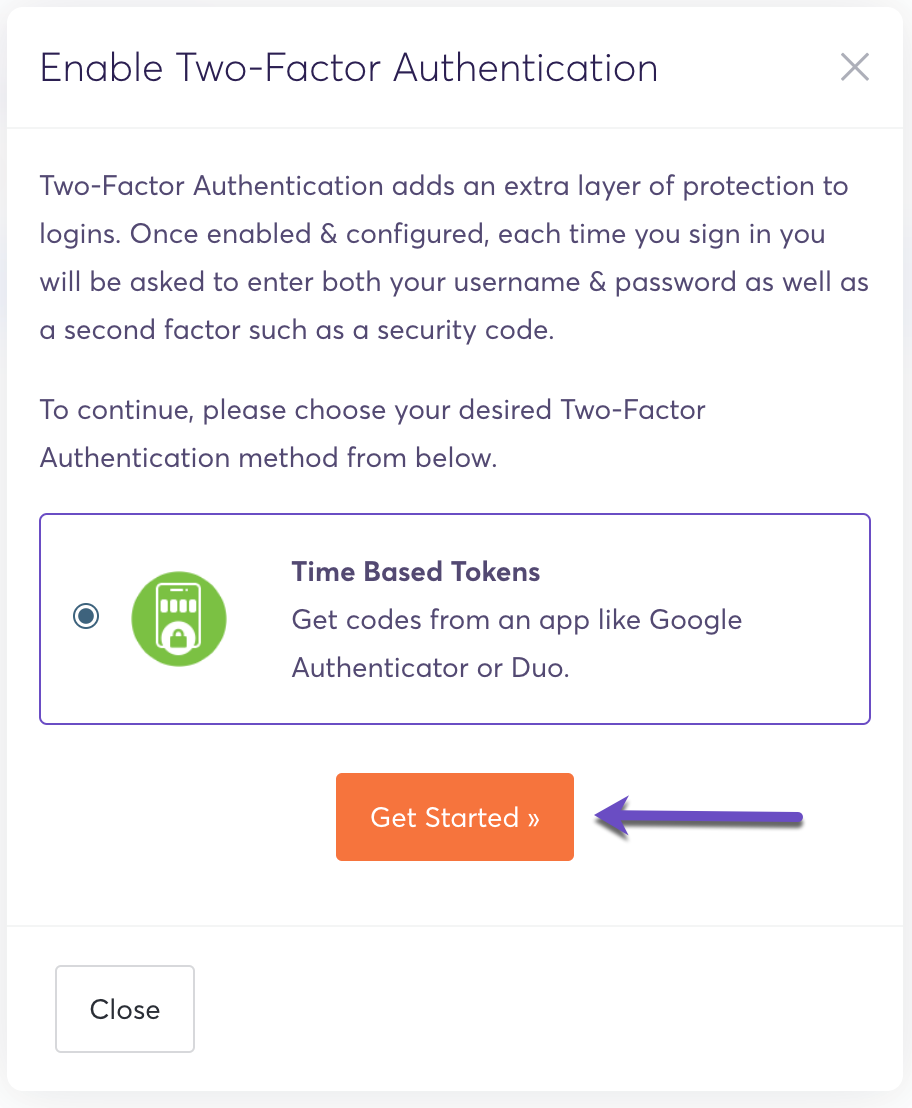Click the green phone lock icon
Viewport: 912px width, 1108px height.
(179, 619)
